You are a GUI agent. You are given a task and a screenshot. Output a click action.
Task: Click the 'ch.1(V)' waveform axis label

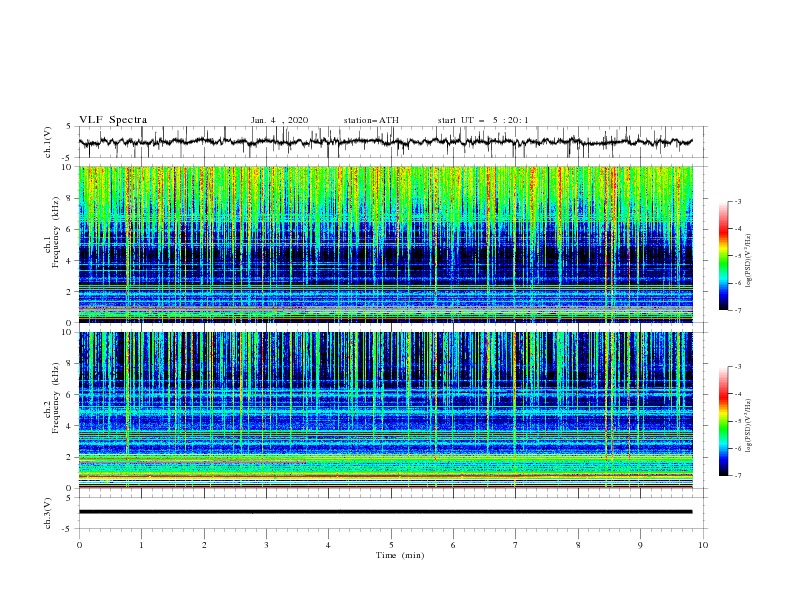[48, 142]
